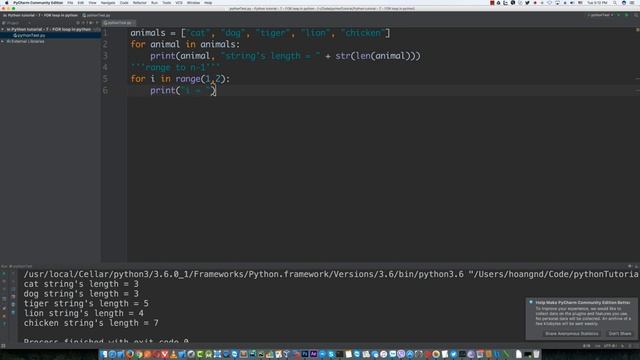
Task: Click the Run panel settings gear
Action: 630,266
